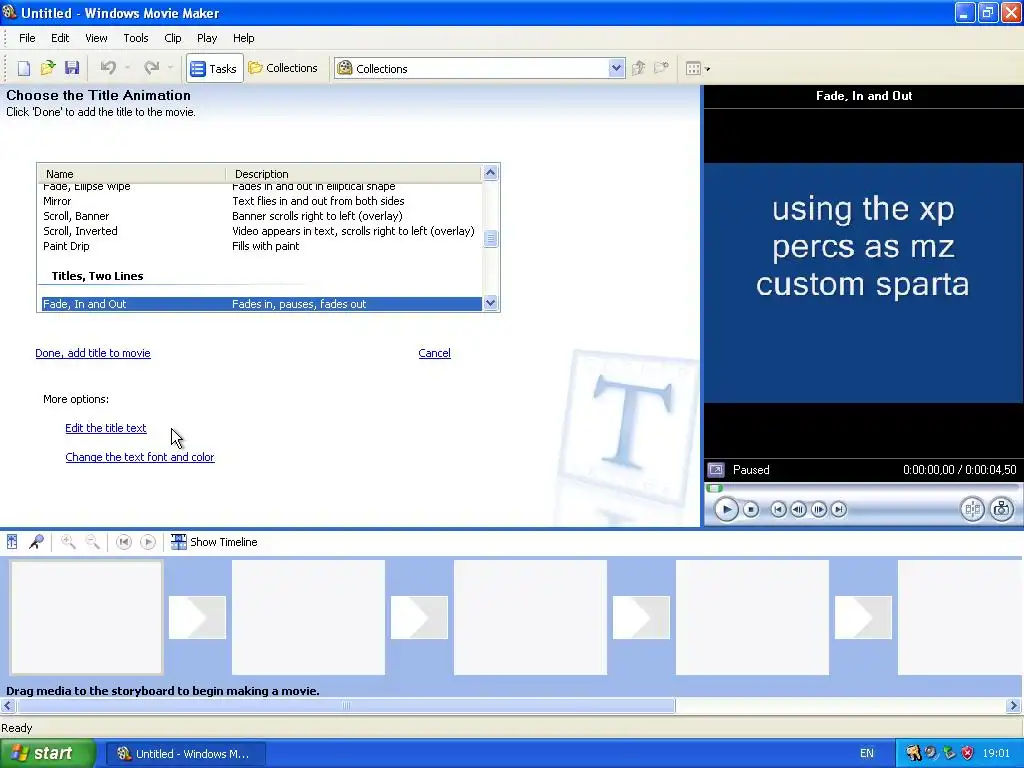The height and width of the screenshot is (768, 1024).
Task: Click the storyboard scroll left arrow
Action: (x=8, y=705)
